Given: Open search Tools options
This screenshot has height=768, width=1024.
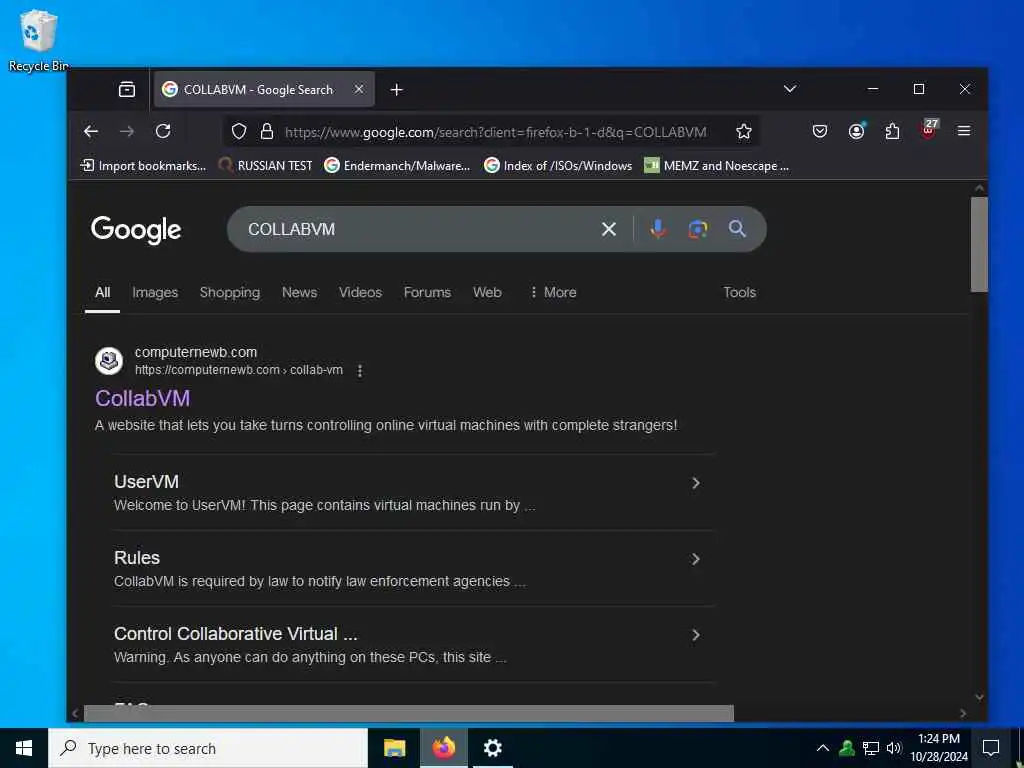Looking at the screenshot, I should (x=739, y=293).
